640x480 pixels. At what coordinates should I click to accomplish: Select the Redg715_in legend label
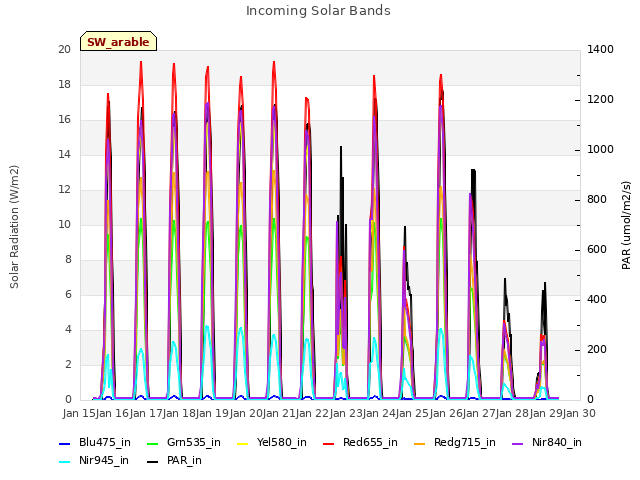(464, 442)
